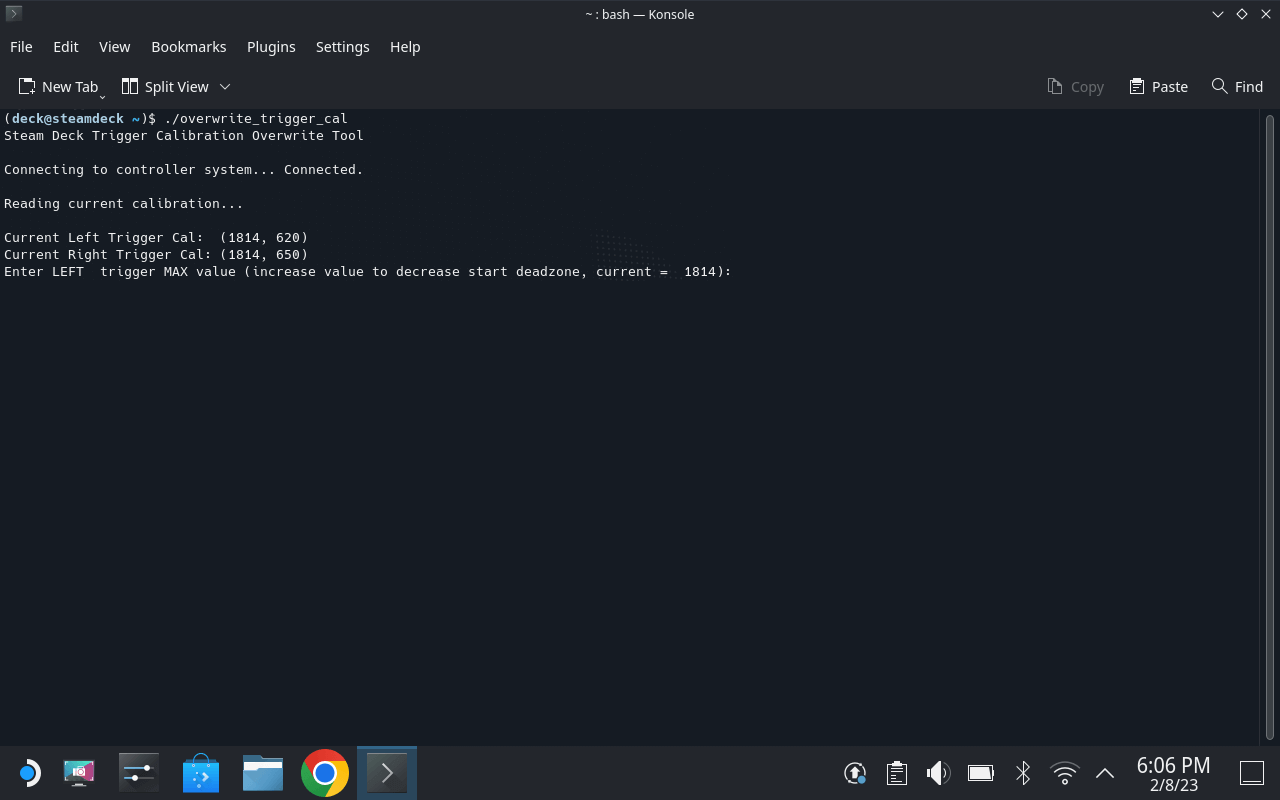Screen dimensions: 1280x800
Task: Click the 'Current Left Trigger Cal' line
Action: pyautogui.click(x=156, y=237)
